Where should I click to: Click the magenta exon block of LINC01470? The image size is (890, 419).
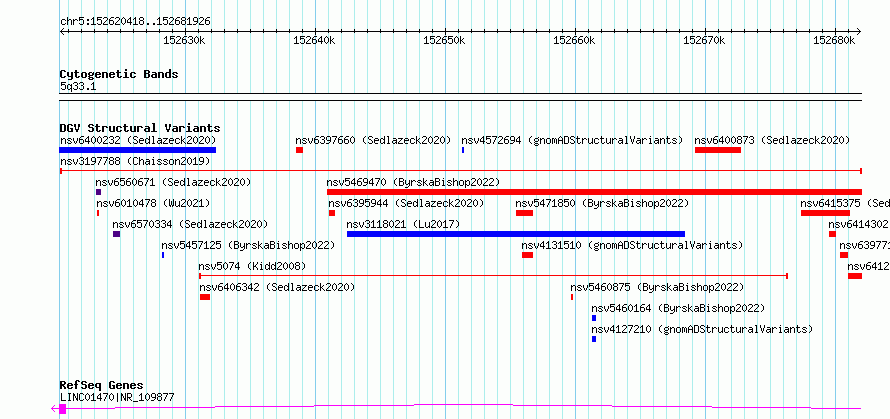click(x=63, y=409)
